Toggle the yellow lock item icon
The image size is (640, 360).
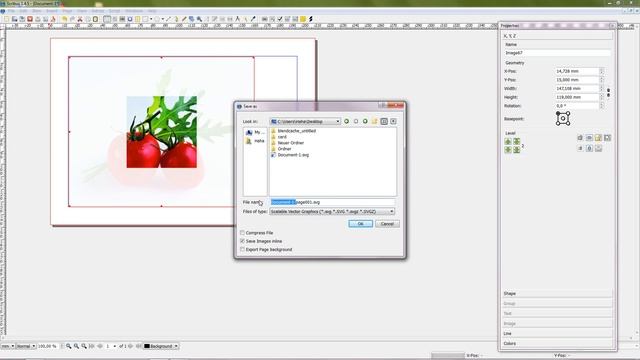[598, 138]
